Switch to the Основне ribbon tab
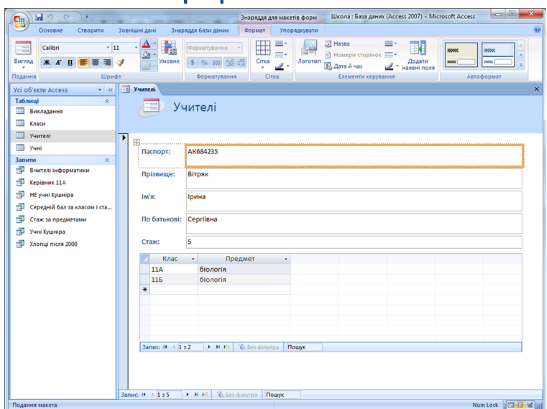Image resolution: width=547 pixels, height=409 pixels. coord(51,30)
